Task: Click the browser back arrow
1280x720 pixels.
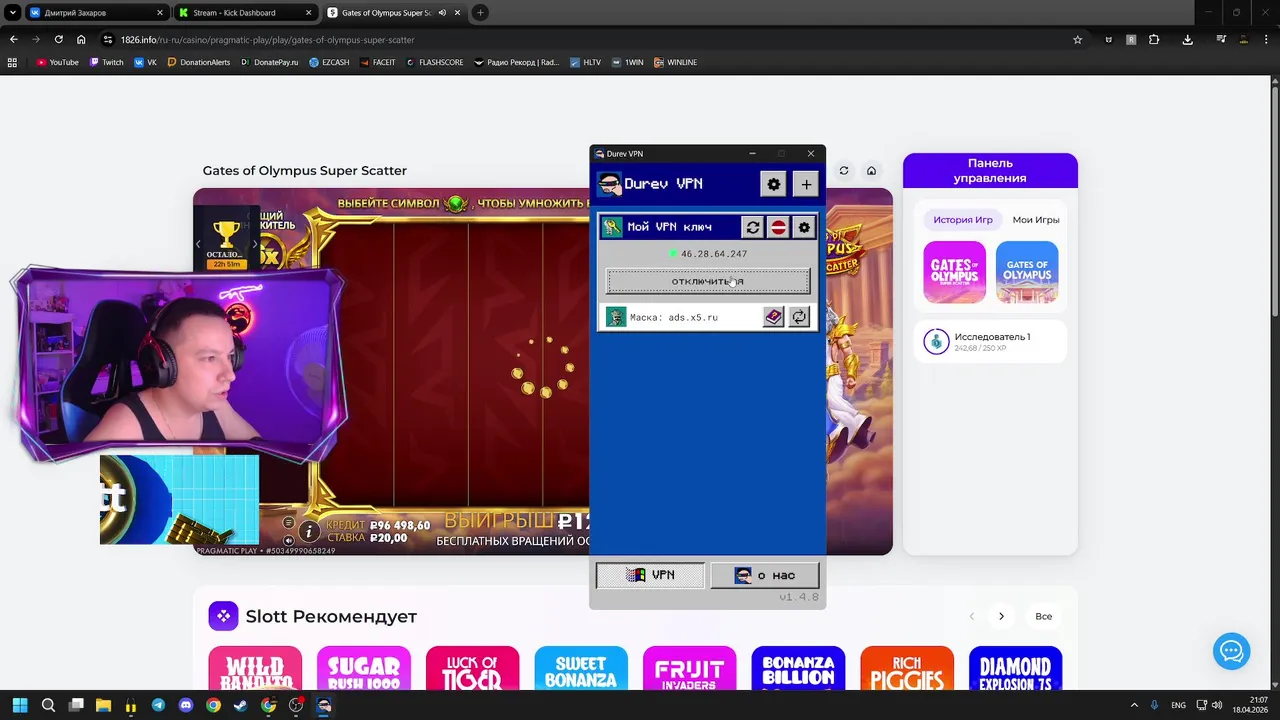Action: tap(13, 40)
